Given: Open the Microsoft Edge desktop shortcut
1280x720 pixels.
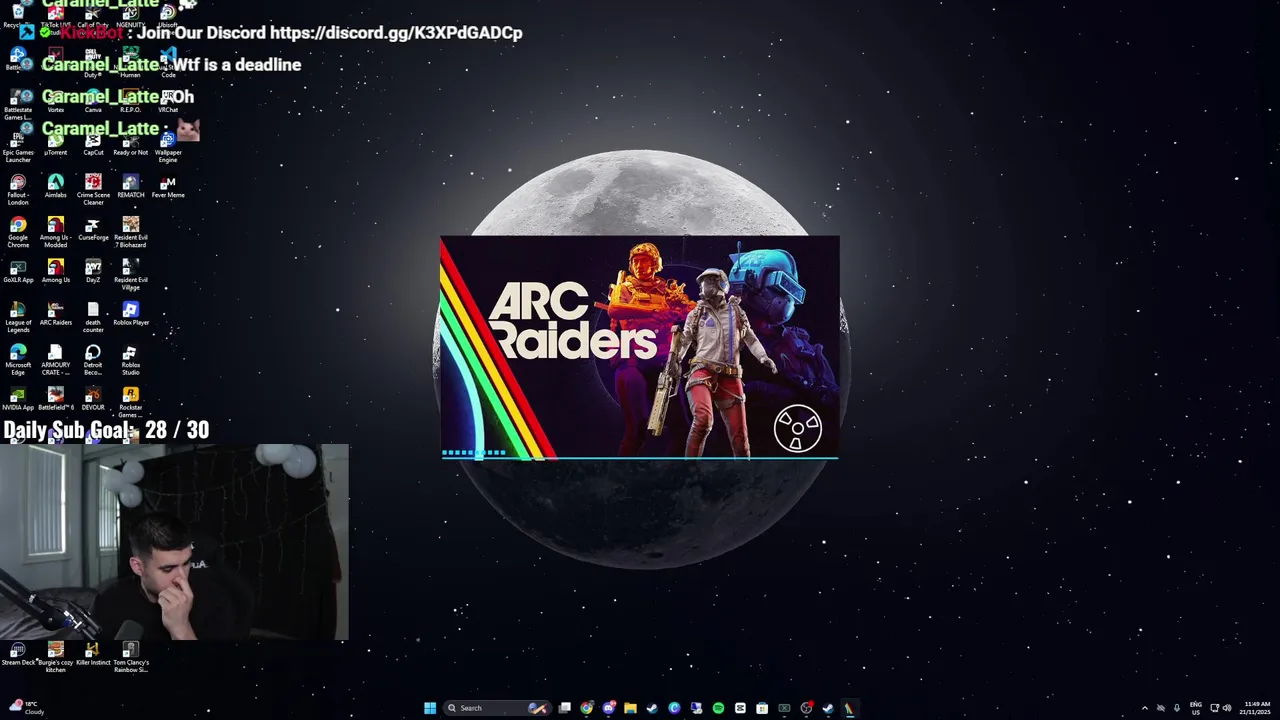Looking at the screenshot, I should point(18,361).
